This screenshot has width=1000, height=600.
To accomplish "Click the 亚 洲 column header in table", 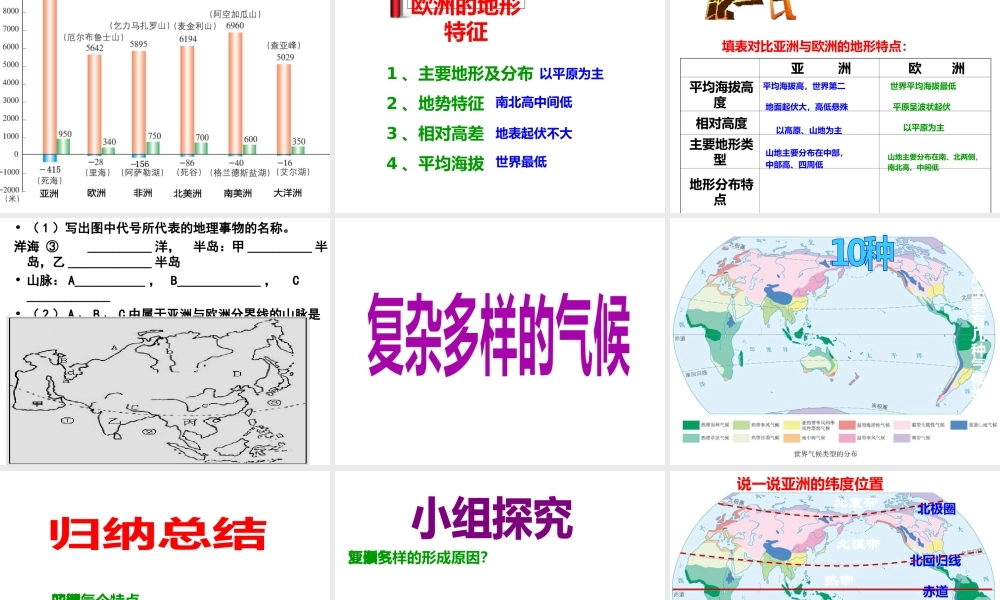I will [x=820, y=68].
